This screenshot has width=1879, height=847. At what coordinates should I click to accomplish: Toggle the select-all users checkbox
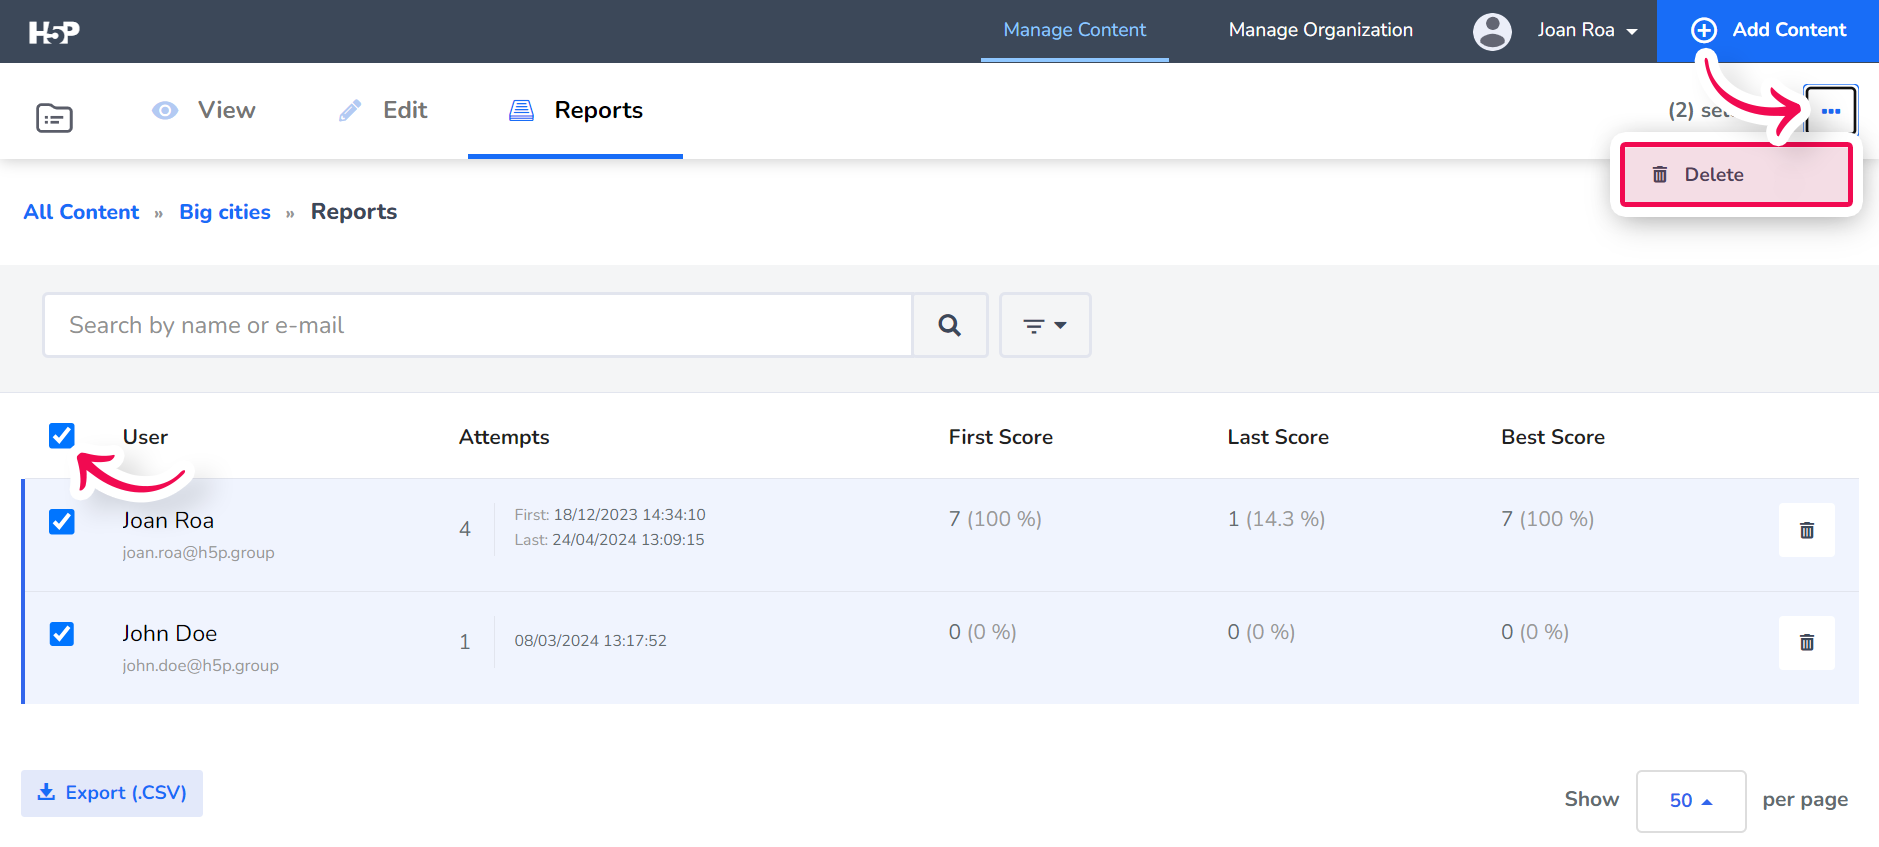pyautogui.click(x=62, y=436)
